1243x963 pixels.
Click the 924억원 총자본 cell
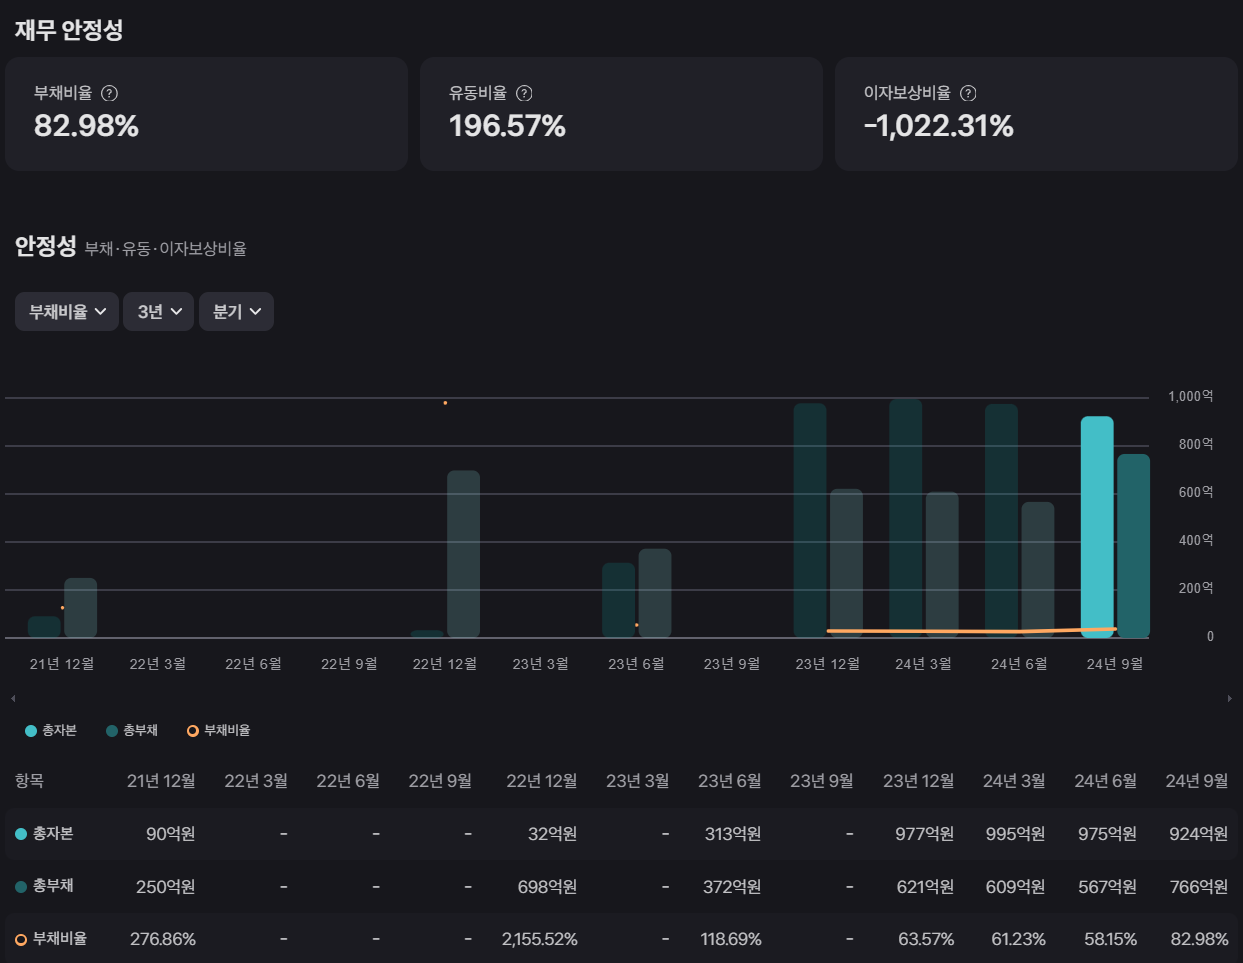tap(1198, 834)
